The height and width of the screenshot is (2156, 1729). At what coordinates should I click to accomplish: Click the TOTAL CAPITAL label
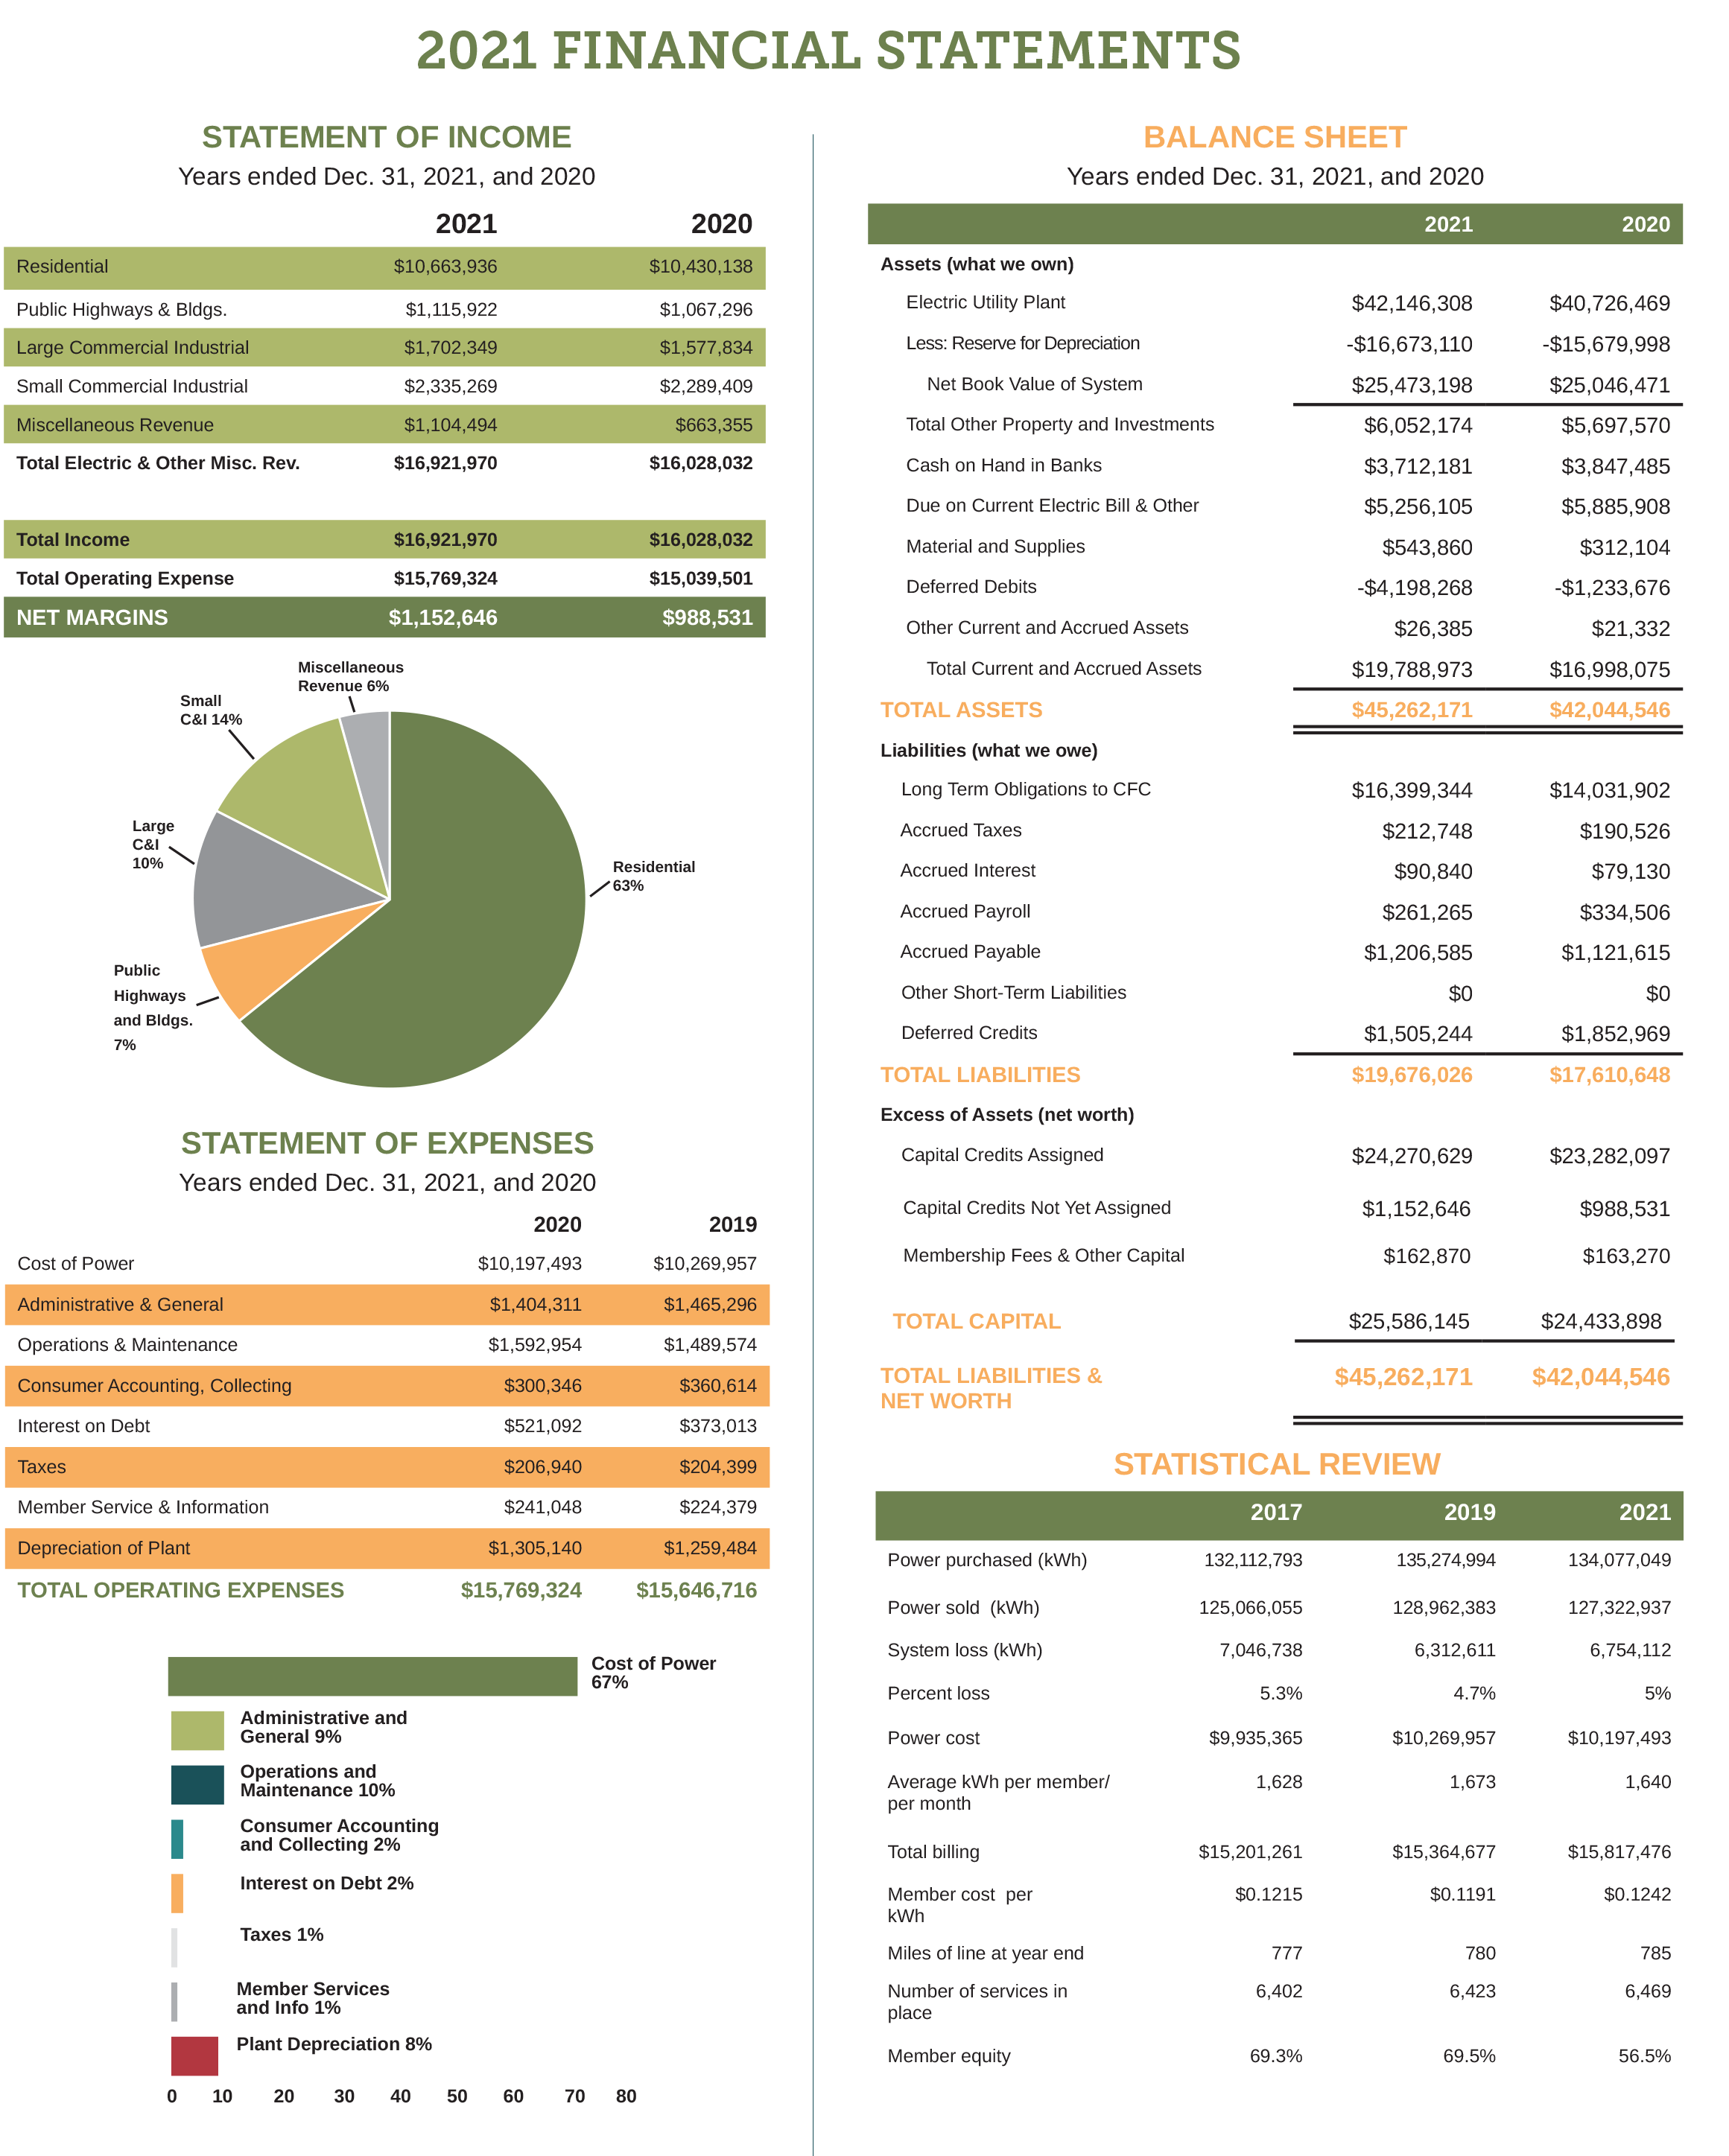(x=976, y=1321)
